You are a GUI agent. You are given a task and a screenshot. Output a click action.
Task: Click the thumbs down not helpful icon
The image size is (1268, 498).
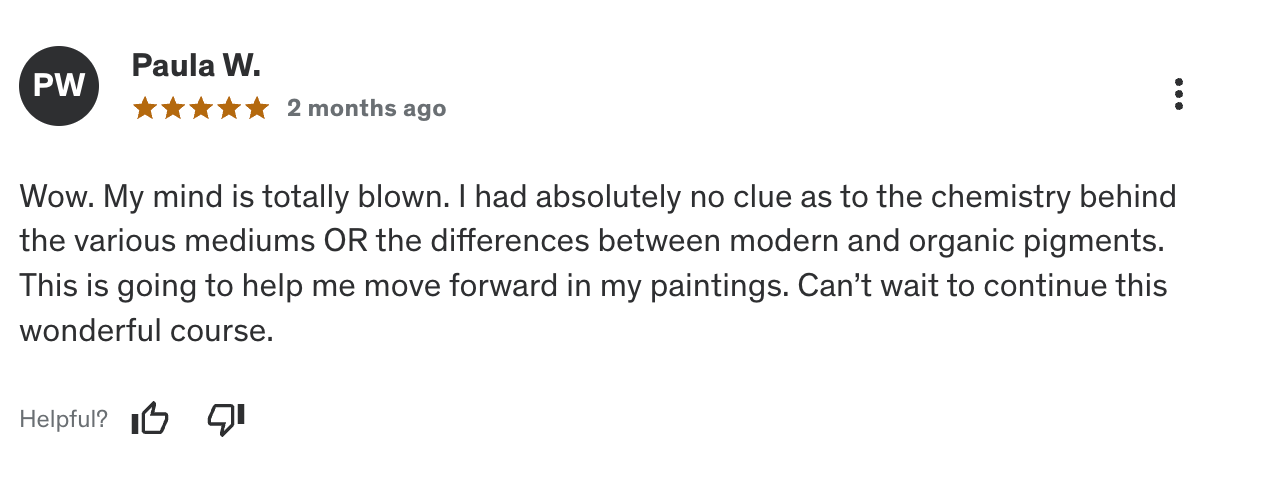(226, 420)
